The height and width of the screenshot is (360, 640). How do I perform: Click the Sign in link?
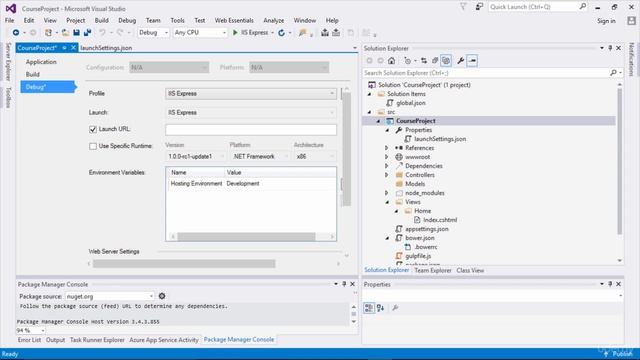pos(606,21)
